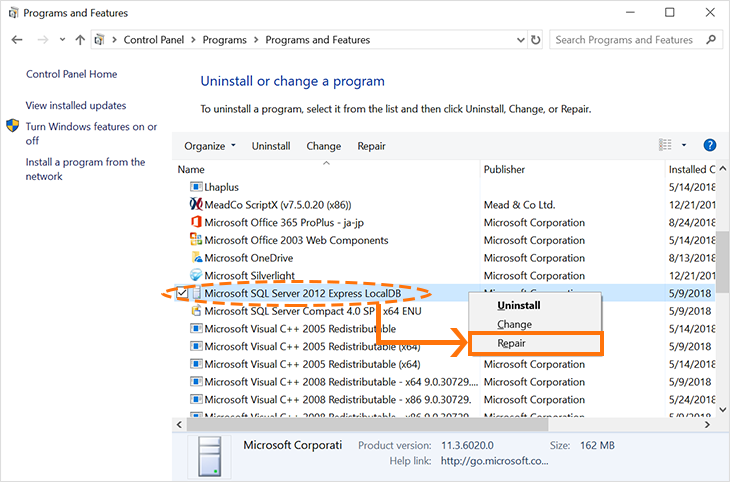This screenshot has height=482, width=730.
Task: Select MeadCo ScriptX (v7.5.0.20 (x86))
Action: (278, 205)
